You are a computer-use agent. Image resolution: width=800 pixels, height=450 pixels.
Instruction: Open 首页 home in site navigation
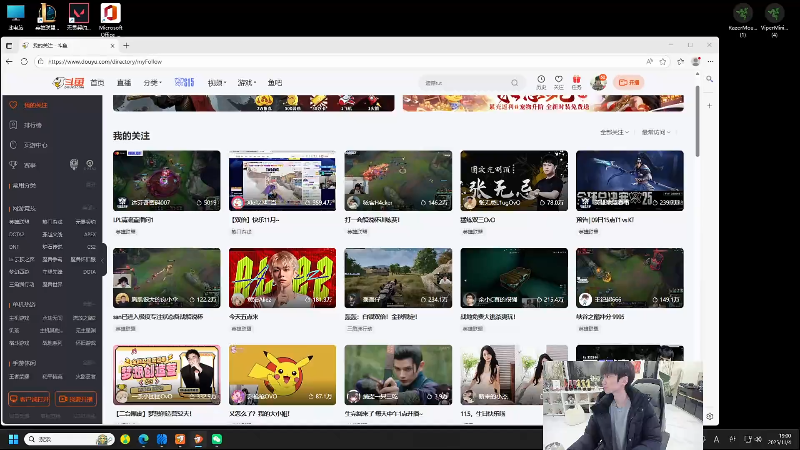tap(97, 83)
